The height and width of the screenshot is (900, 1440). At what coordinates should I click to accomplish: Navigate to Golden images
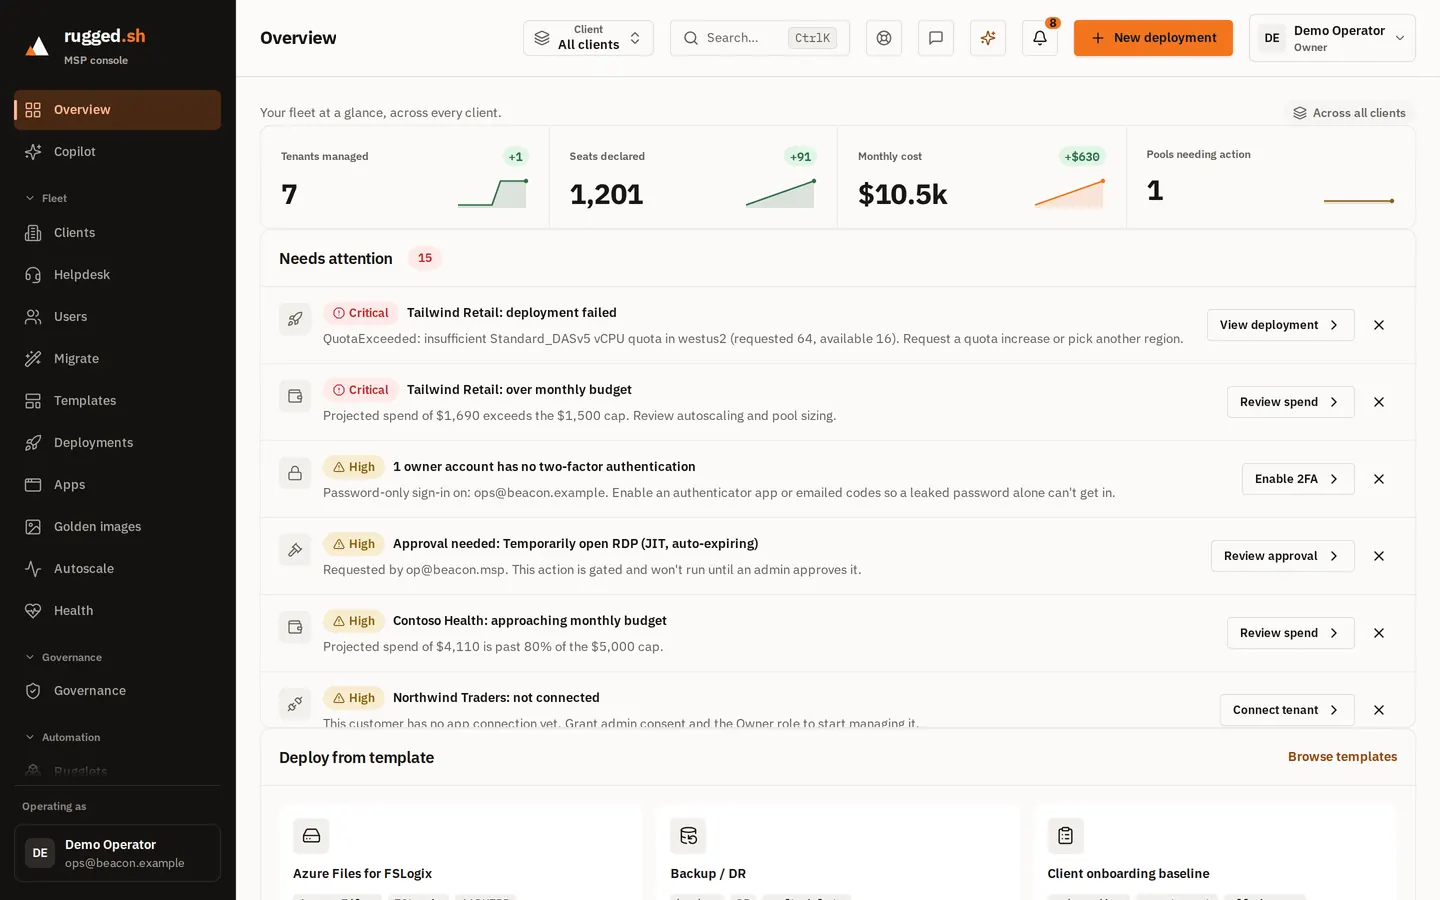(x=117, y=527)
